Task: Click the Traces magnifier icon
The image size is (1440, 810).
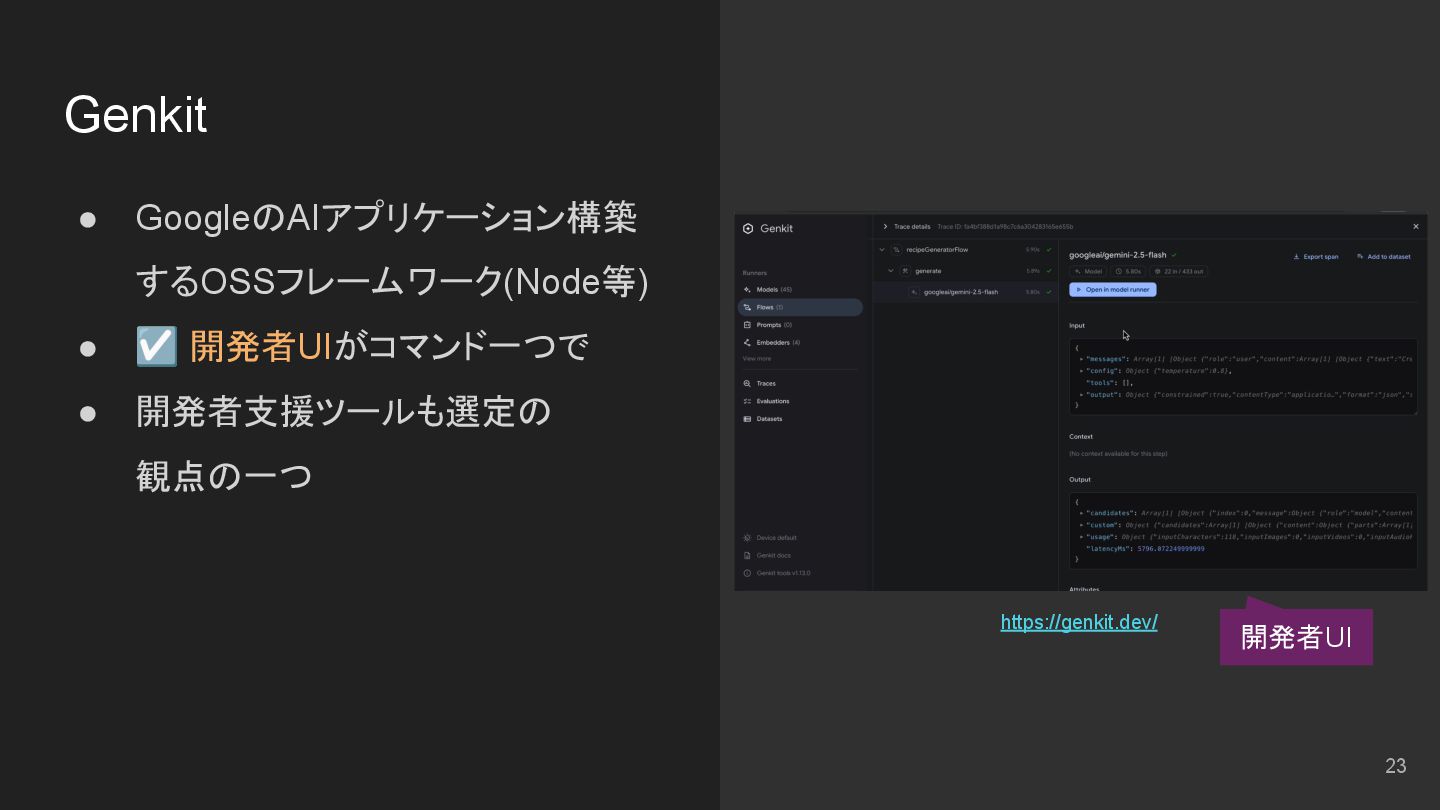Action: pos(747,383)
